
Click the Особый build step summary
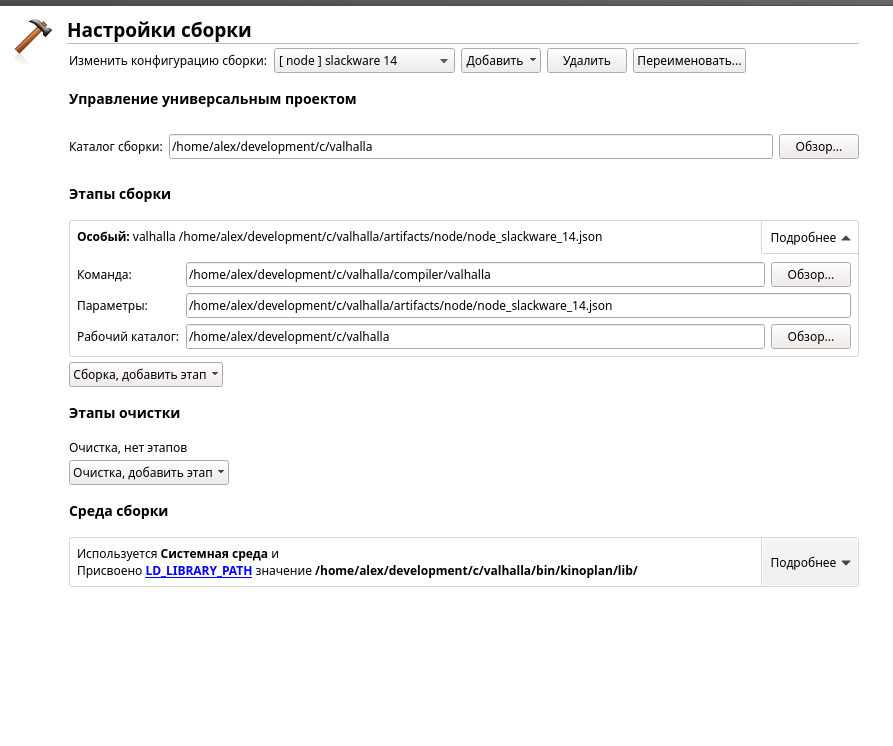coord(339,237)
